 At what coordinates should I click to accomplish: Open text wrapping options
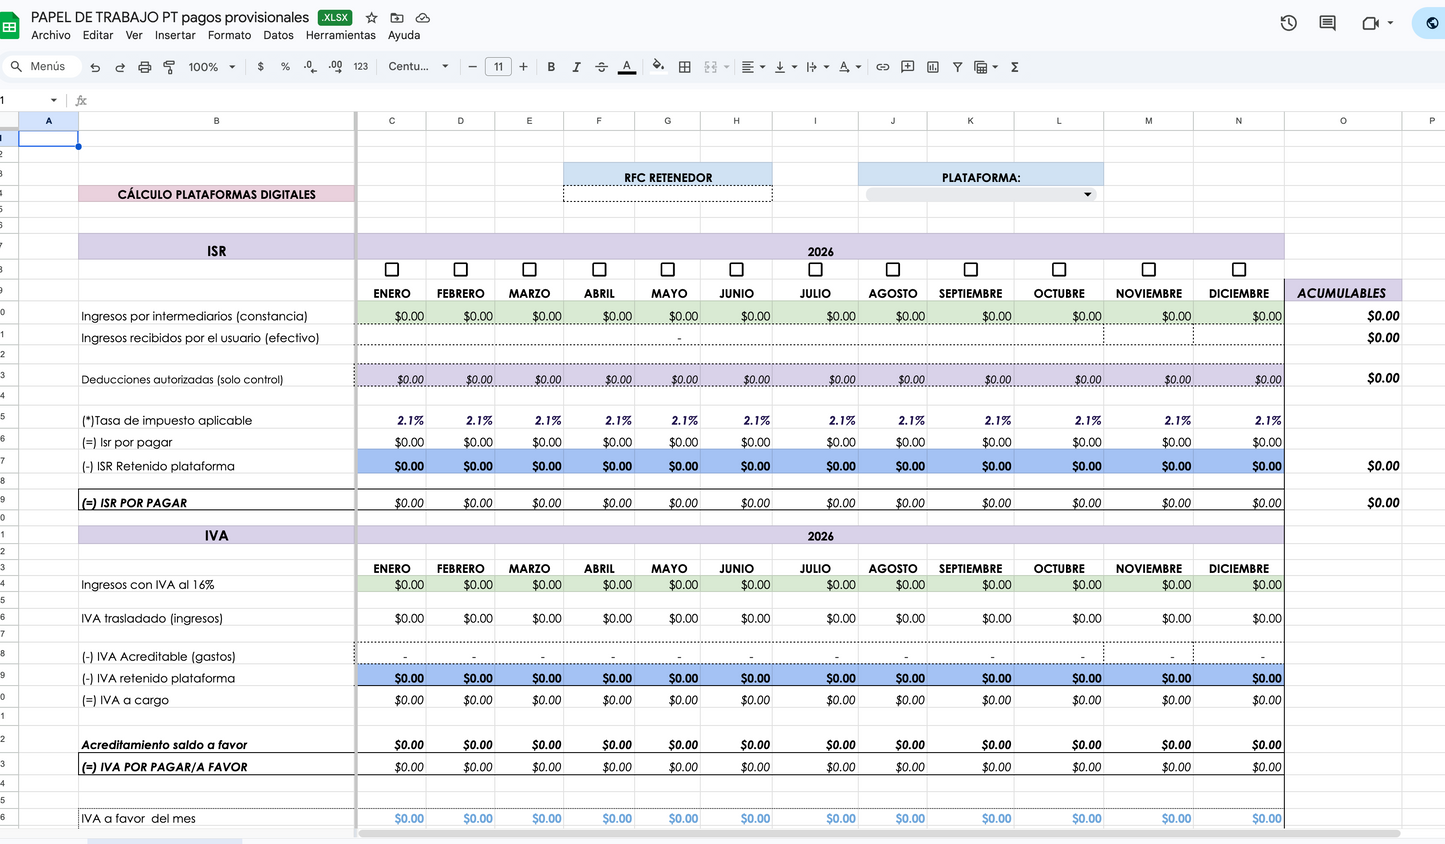tap(817, 67)
